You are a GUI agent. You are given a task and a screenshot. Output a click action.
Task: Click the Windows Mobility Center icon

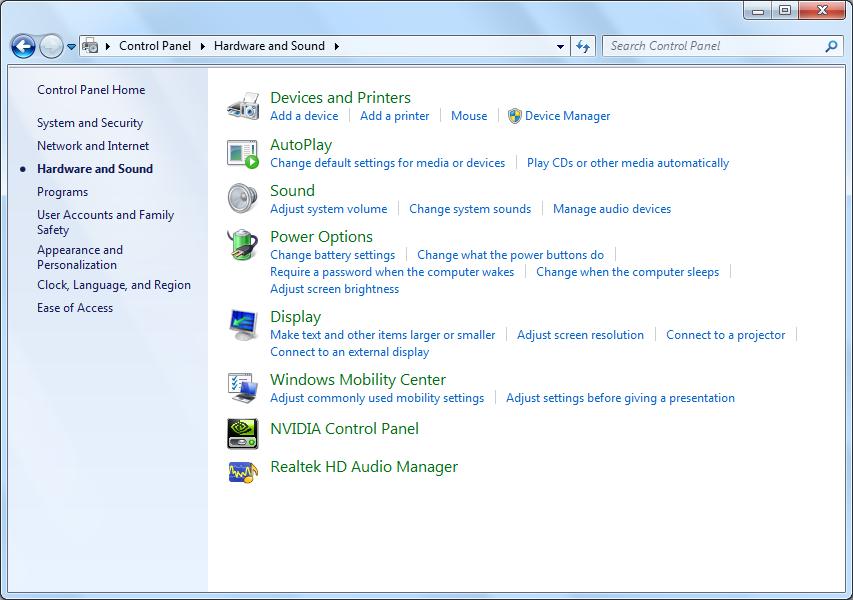tap(243, 388)
